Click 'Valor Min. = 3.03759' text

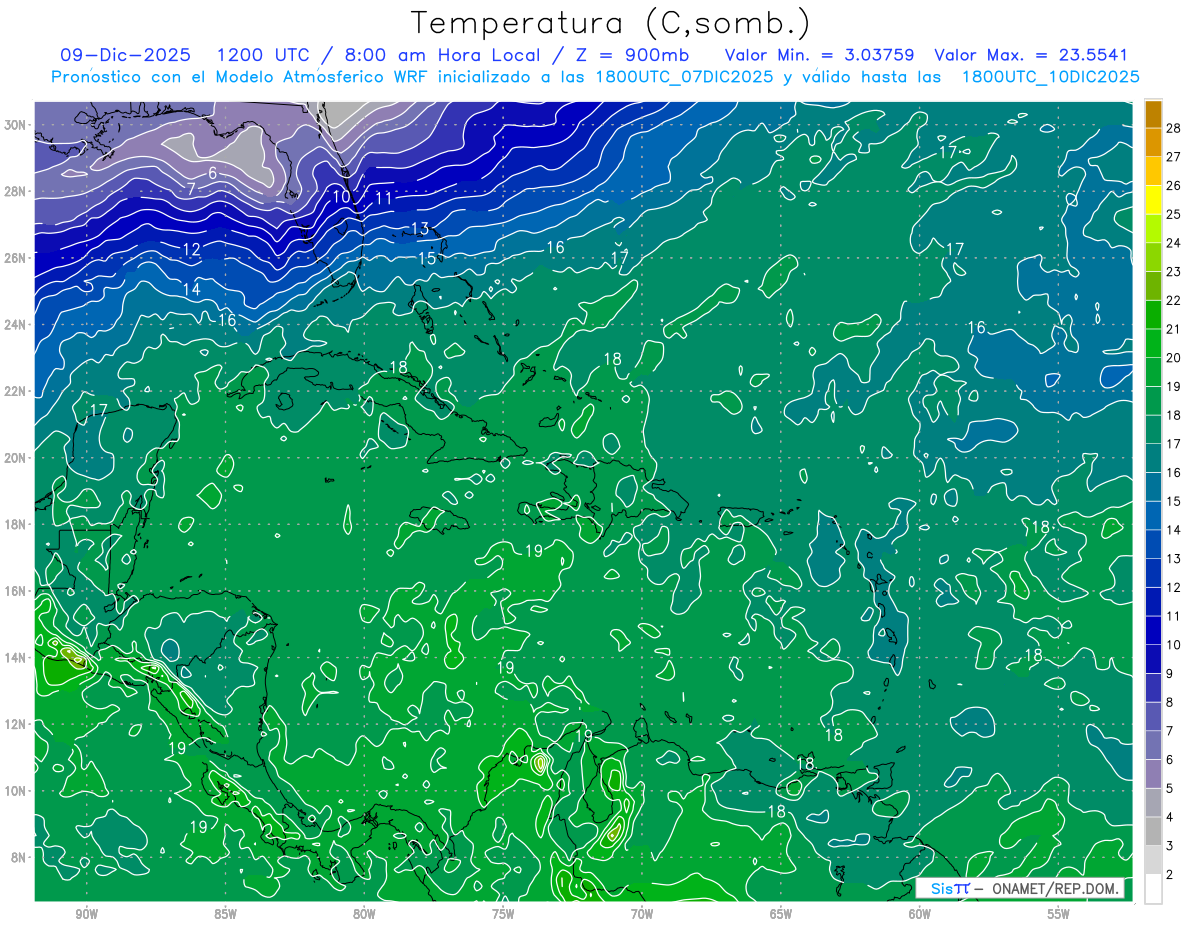[x=818, y=56]
